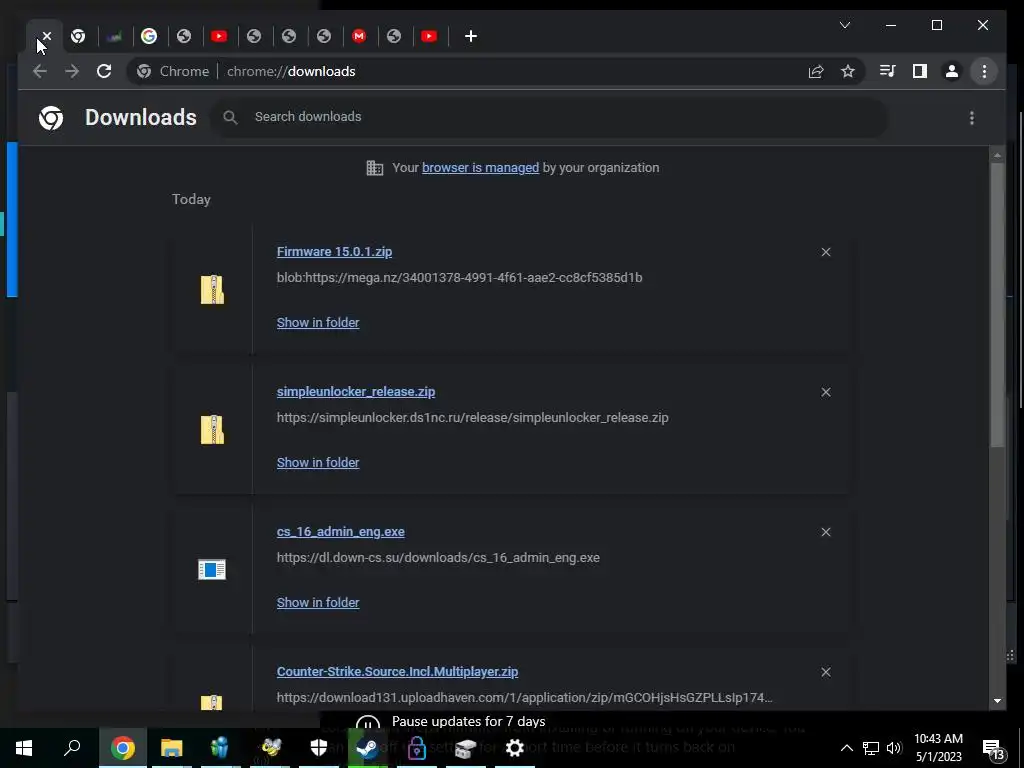Open Chrome's three-dot main menu
The width and height of the screenshot is (1024, 768).
984,71
